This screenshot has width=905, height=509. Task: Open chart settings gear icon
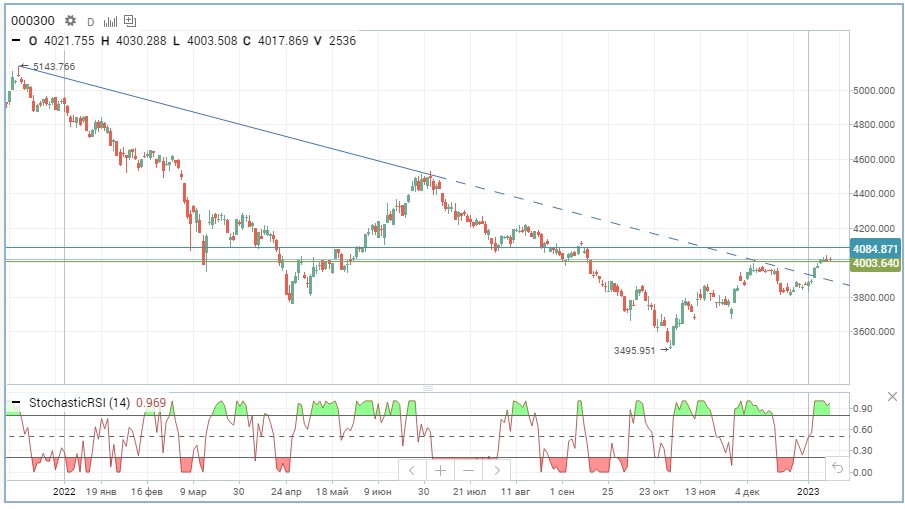point(70,20)
